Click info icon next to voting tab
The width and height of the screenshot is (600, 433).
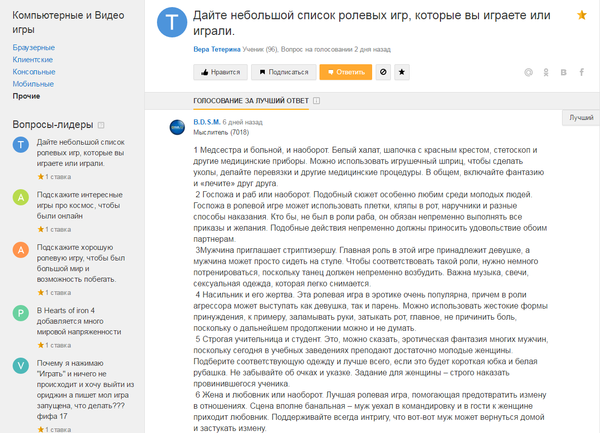pos(316,101)
